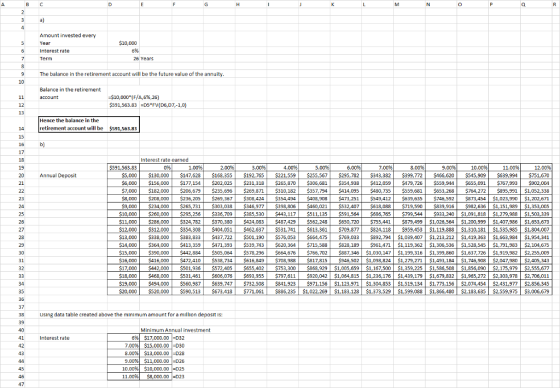
Task: Click the 'Years' unit cell
Action: tap(147, 59)
